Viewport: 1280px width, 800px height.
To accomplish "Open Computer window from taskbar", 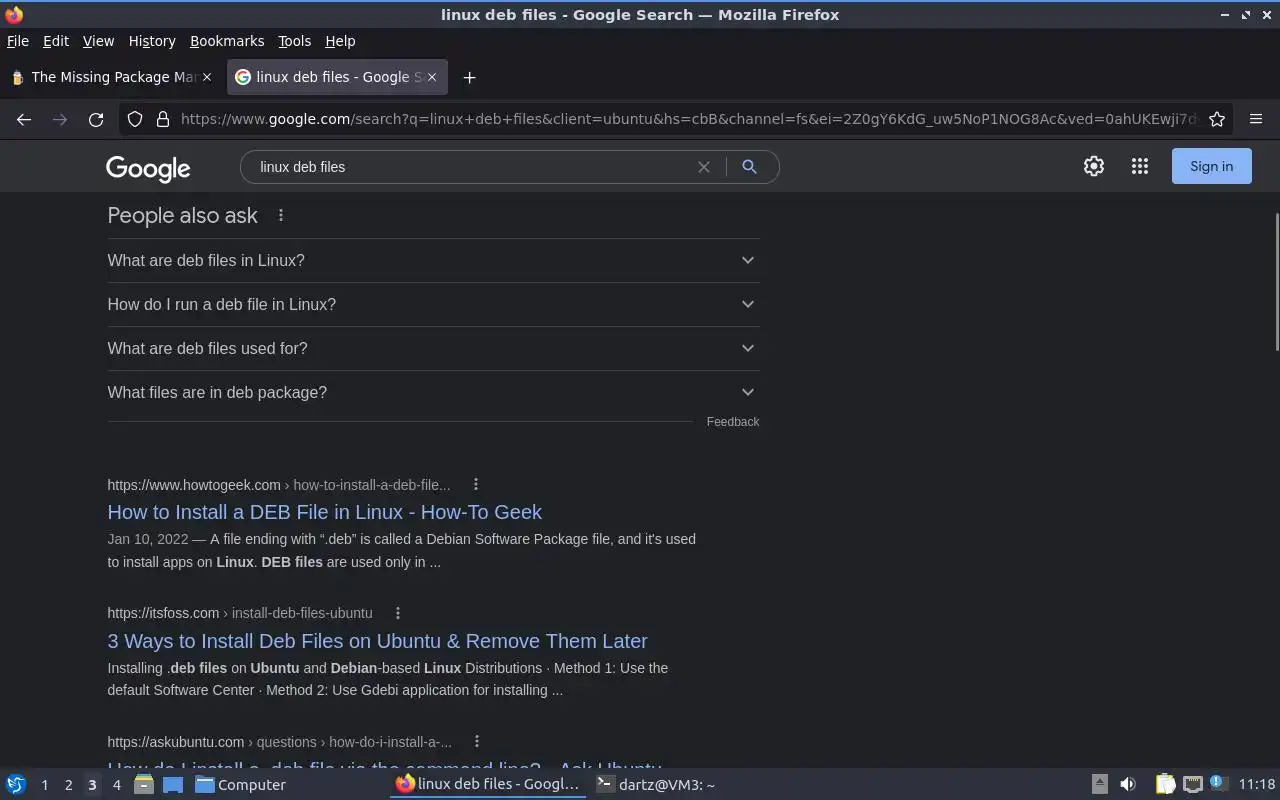I will pos(240,785).
